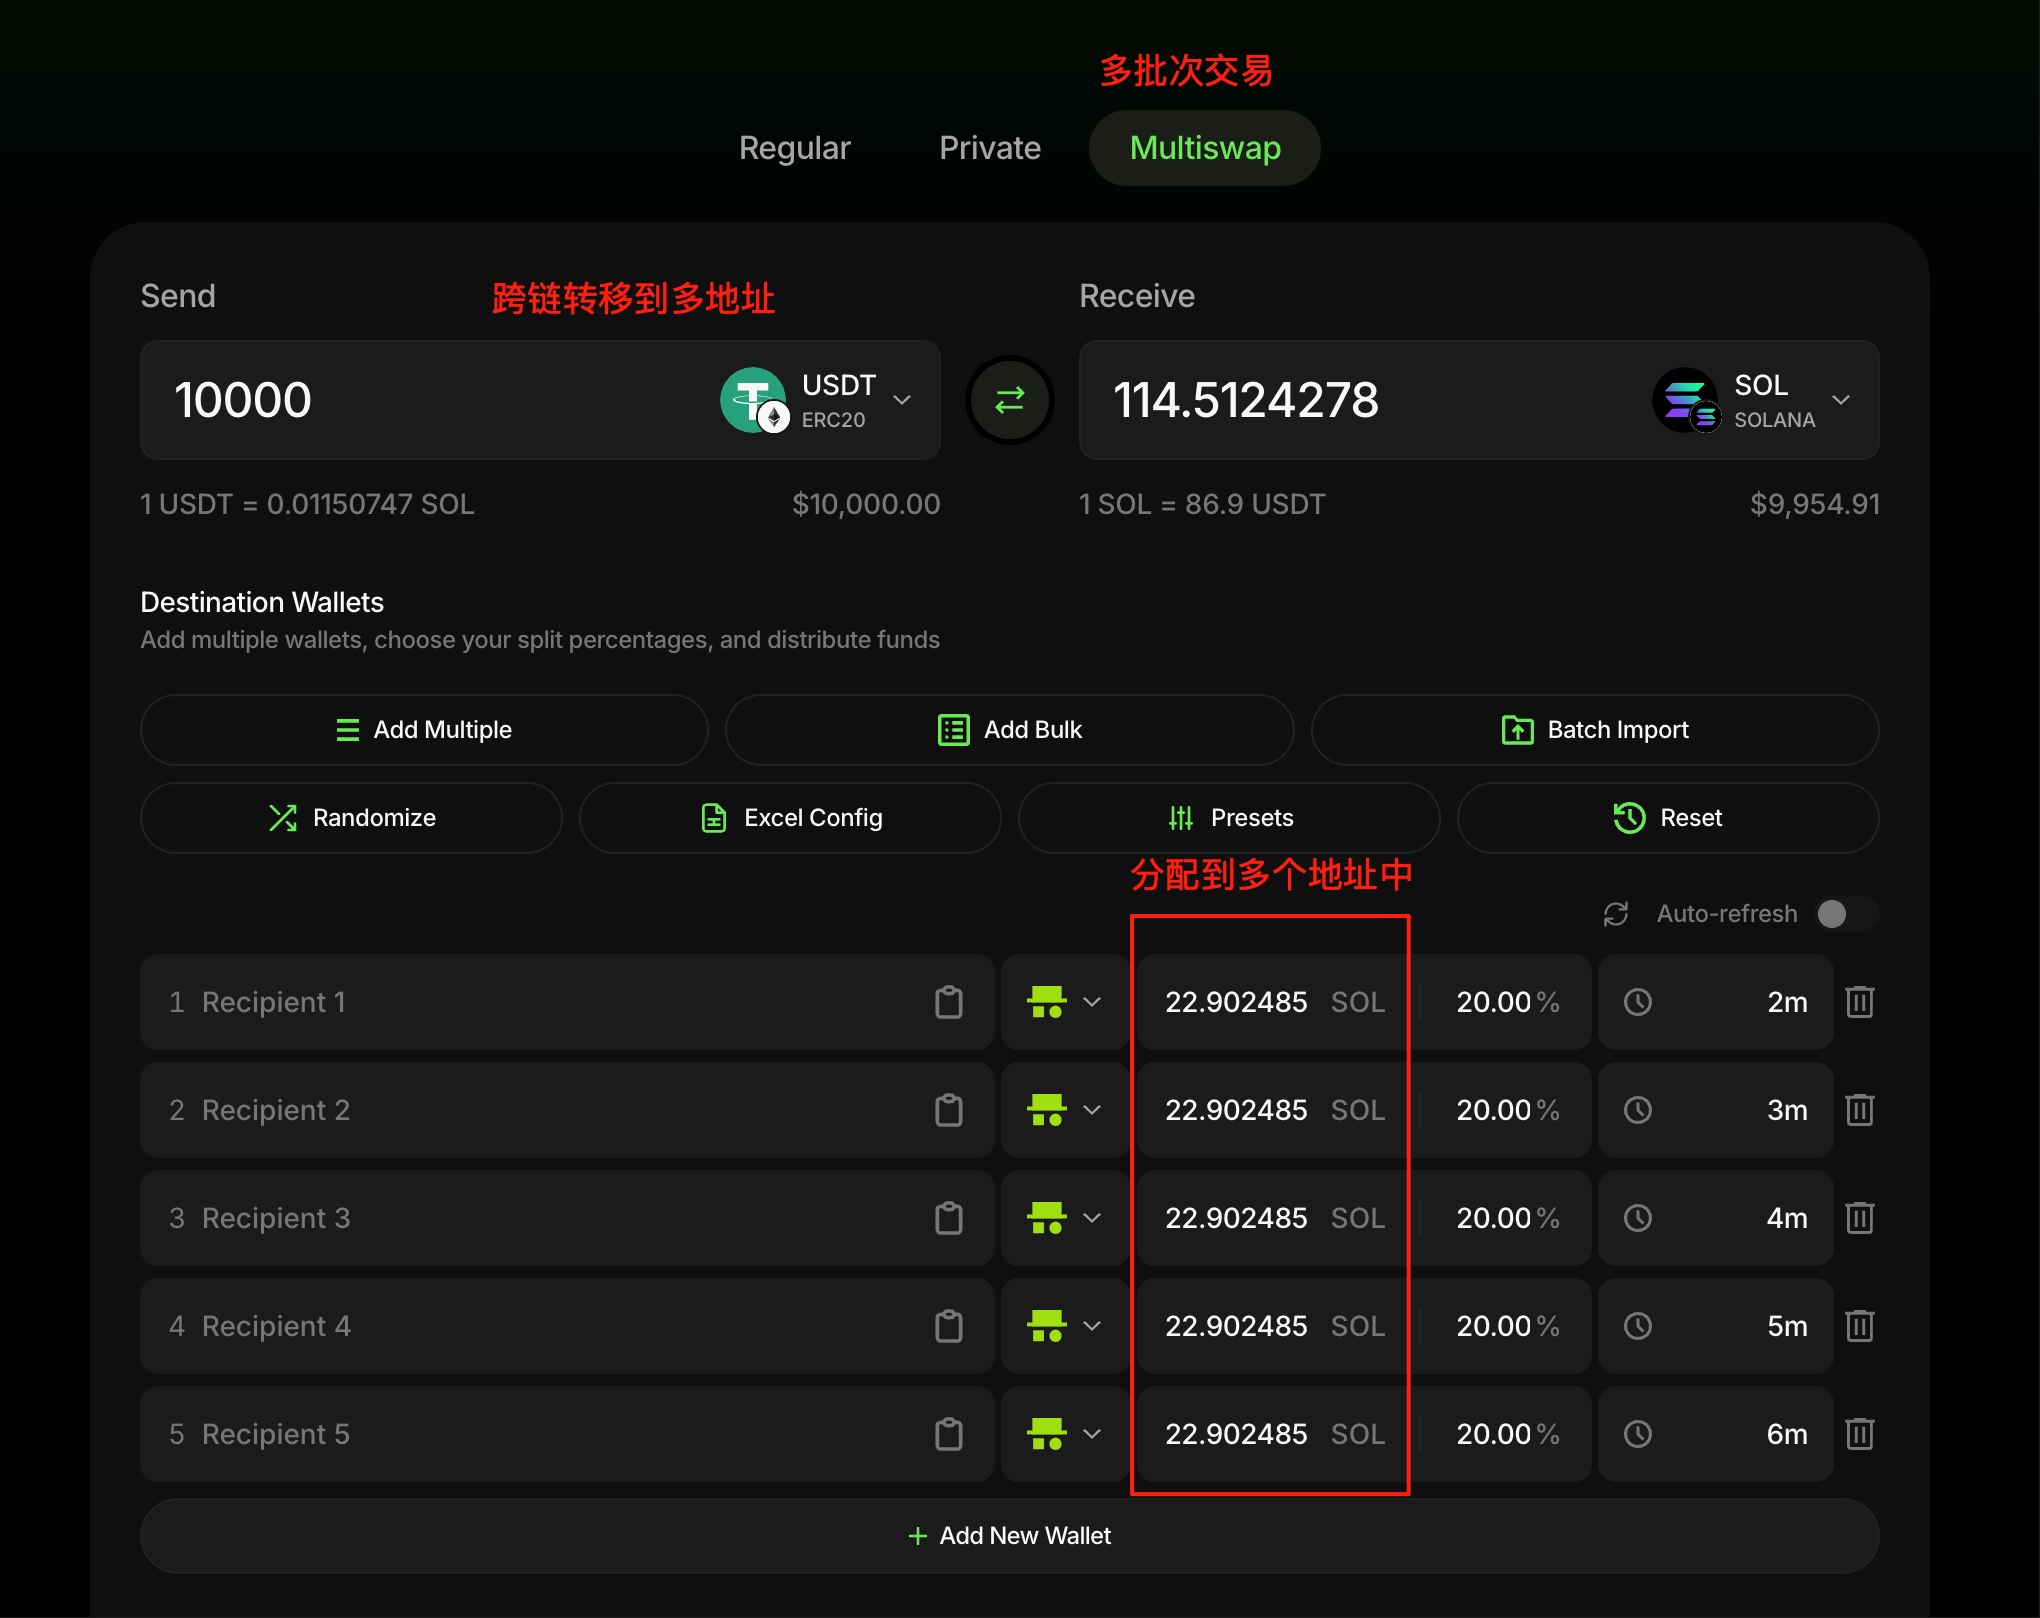The width and height of the screenshot is (2040, 1618).
Task: Toggle the Auto-refresh switch
Action: pyautogui.click(x=1848, y=914)
